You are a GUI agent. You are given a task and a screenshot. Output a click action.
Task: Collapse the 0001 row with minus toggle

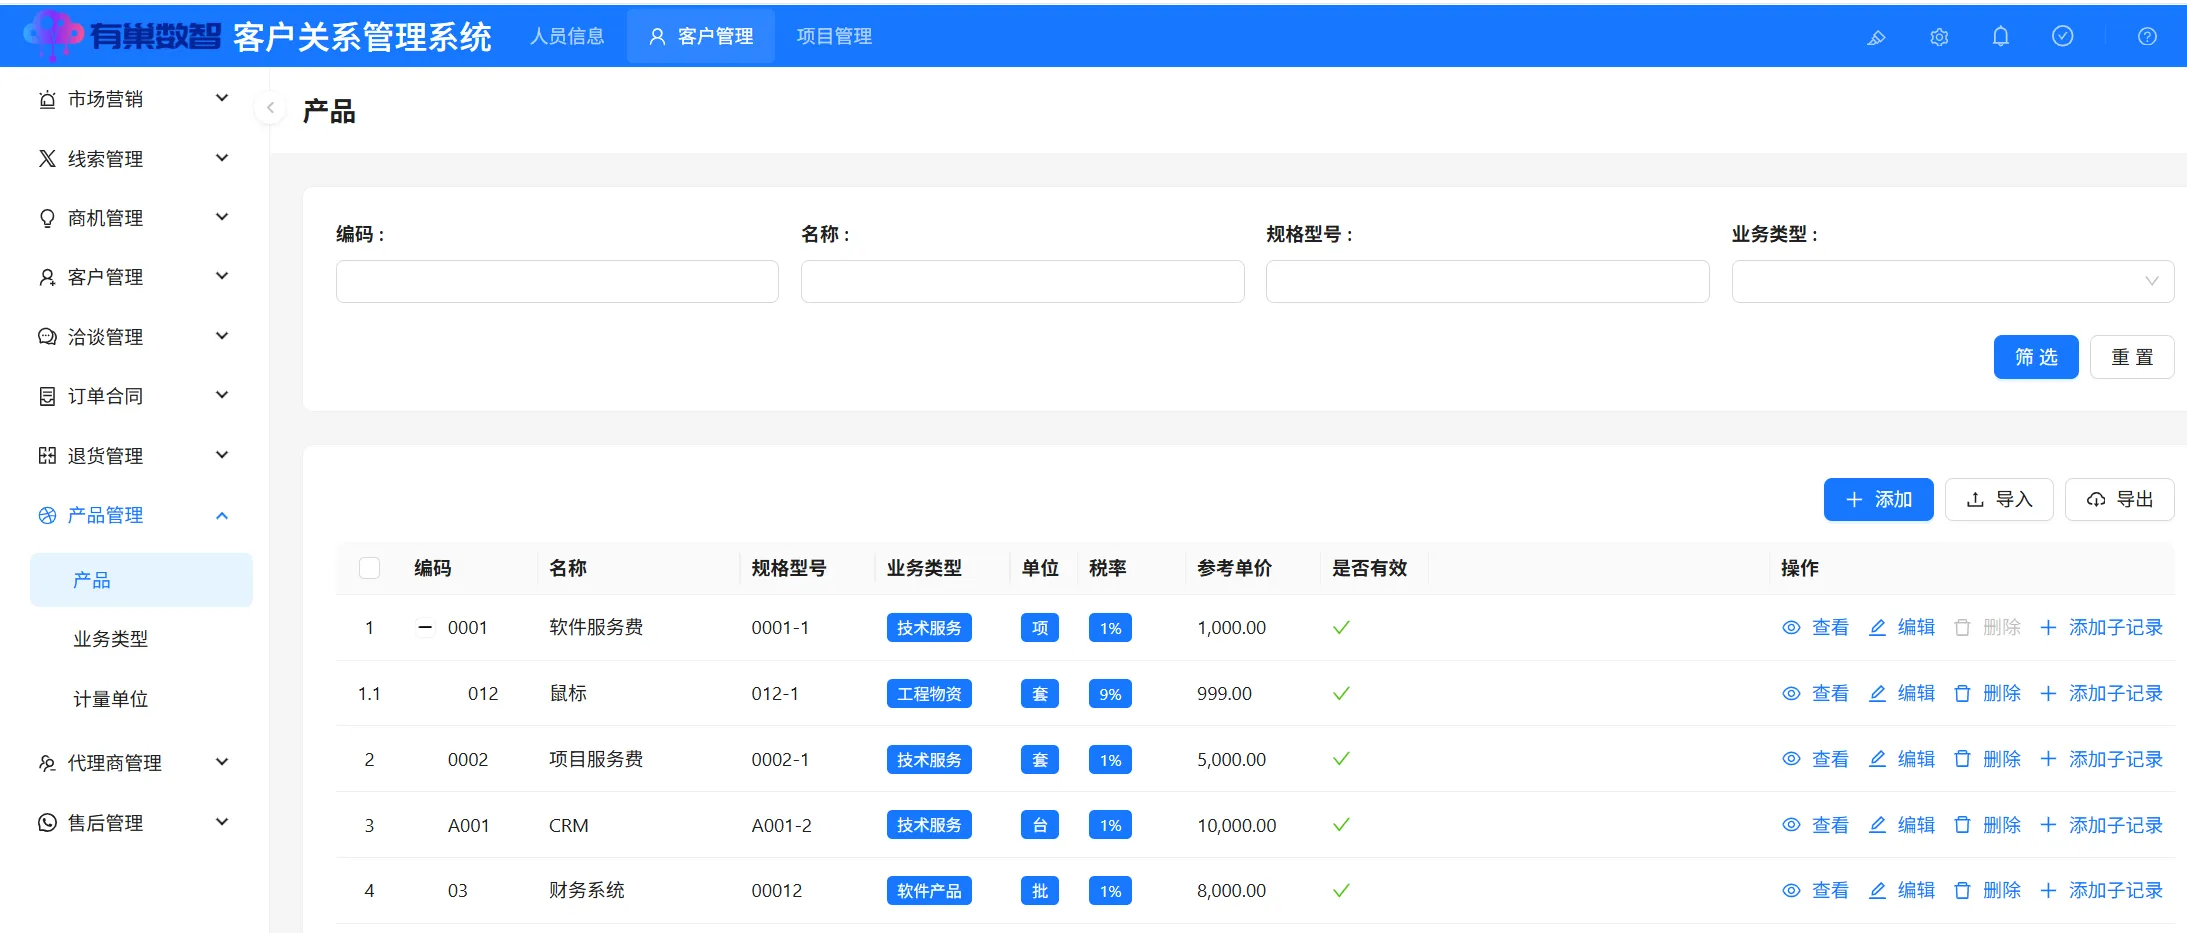click(425, 628)
